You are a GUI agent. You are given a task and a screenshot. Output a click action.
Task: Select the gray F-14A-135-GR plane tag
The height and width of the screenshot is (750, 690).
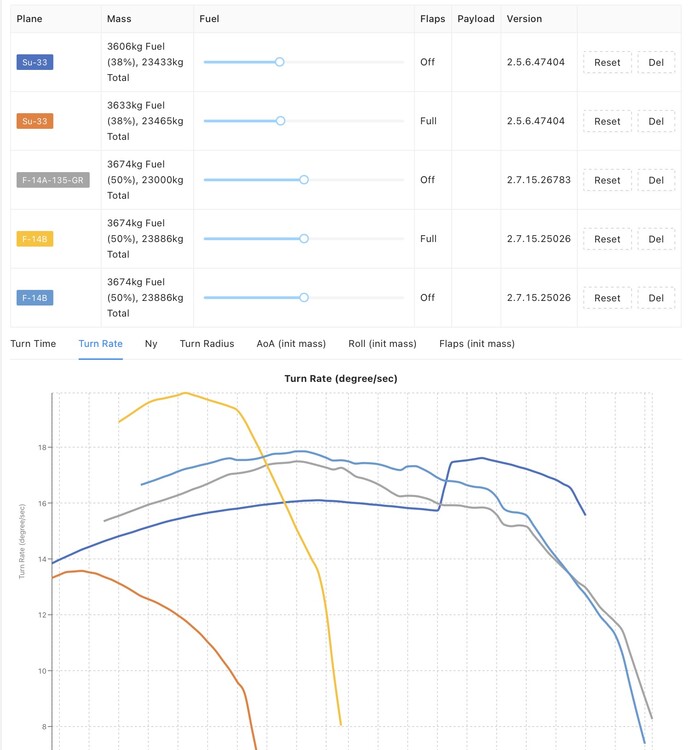tap(53, 180)
